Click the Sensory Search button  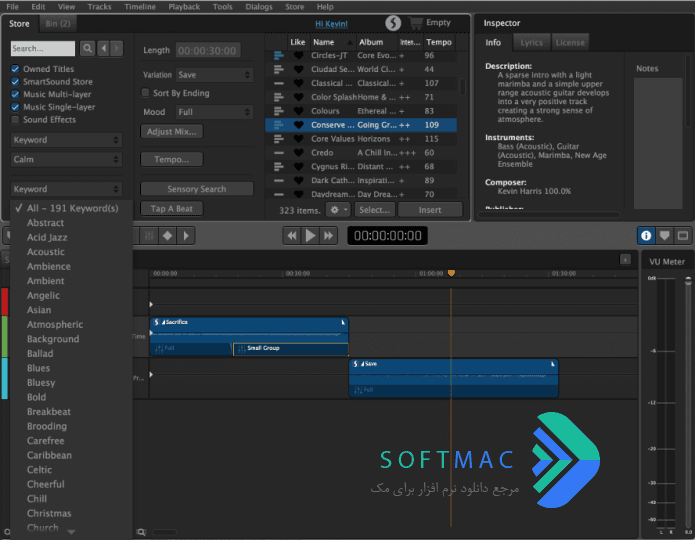click(x=197, y=189)
